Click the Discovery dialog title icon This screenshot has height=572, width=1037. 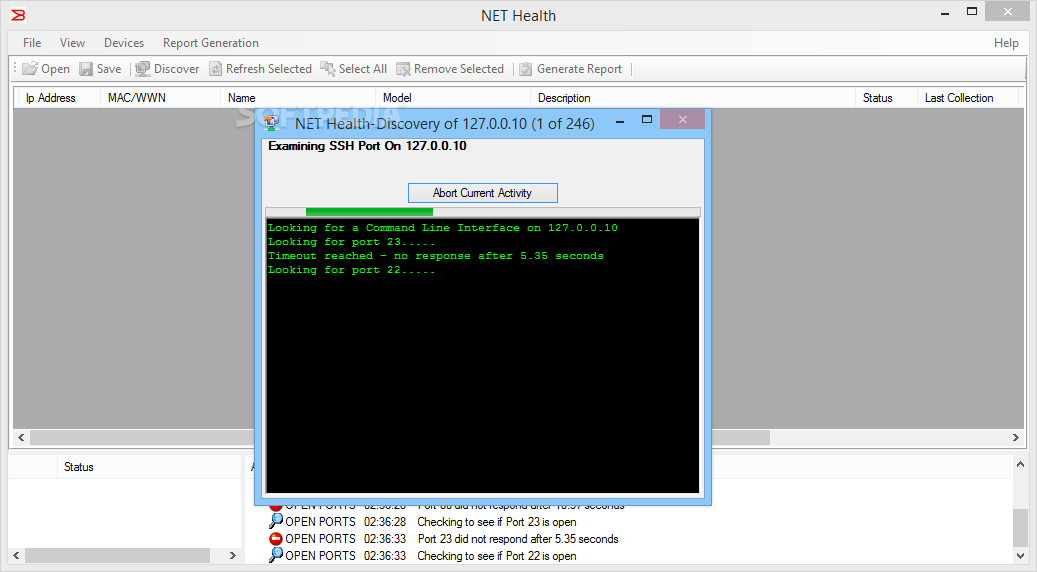click(x=271, y=122)
